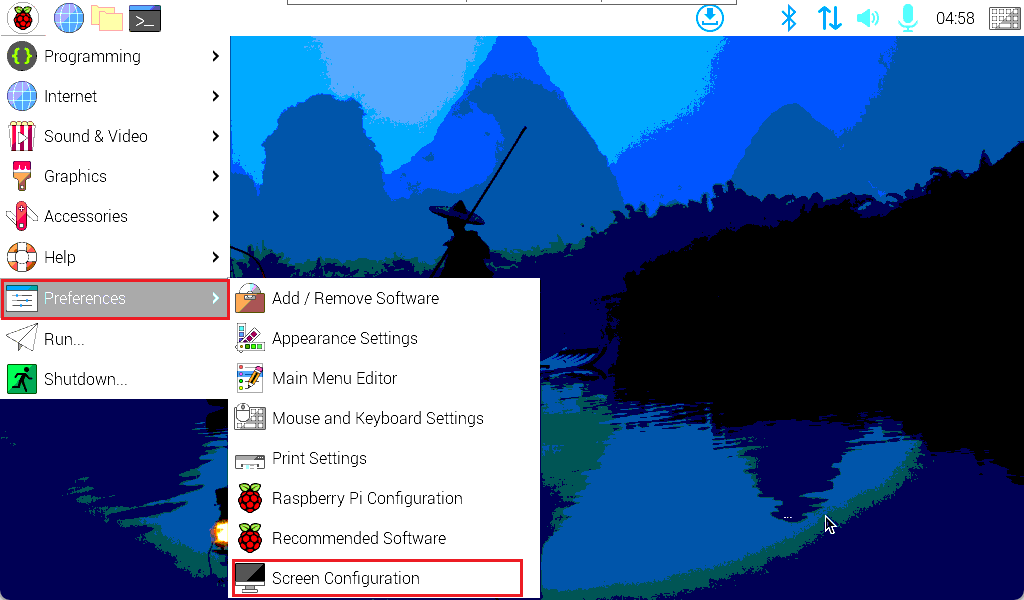Expand the Programming submenu
Image resolution: width=1024 pixels, height=600 pixels.
pos(114,56)
